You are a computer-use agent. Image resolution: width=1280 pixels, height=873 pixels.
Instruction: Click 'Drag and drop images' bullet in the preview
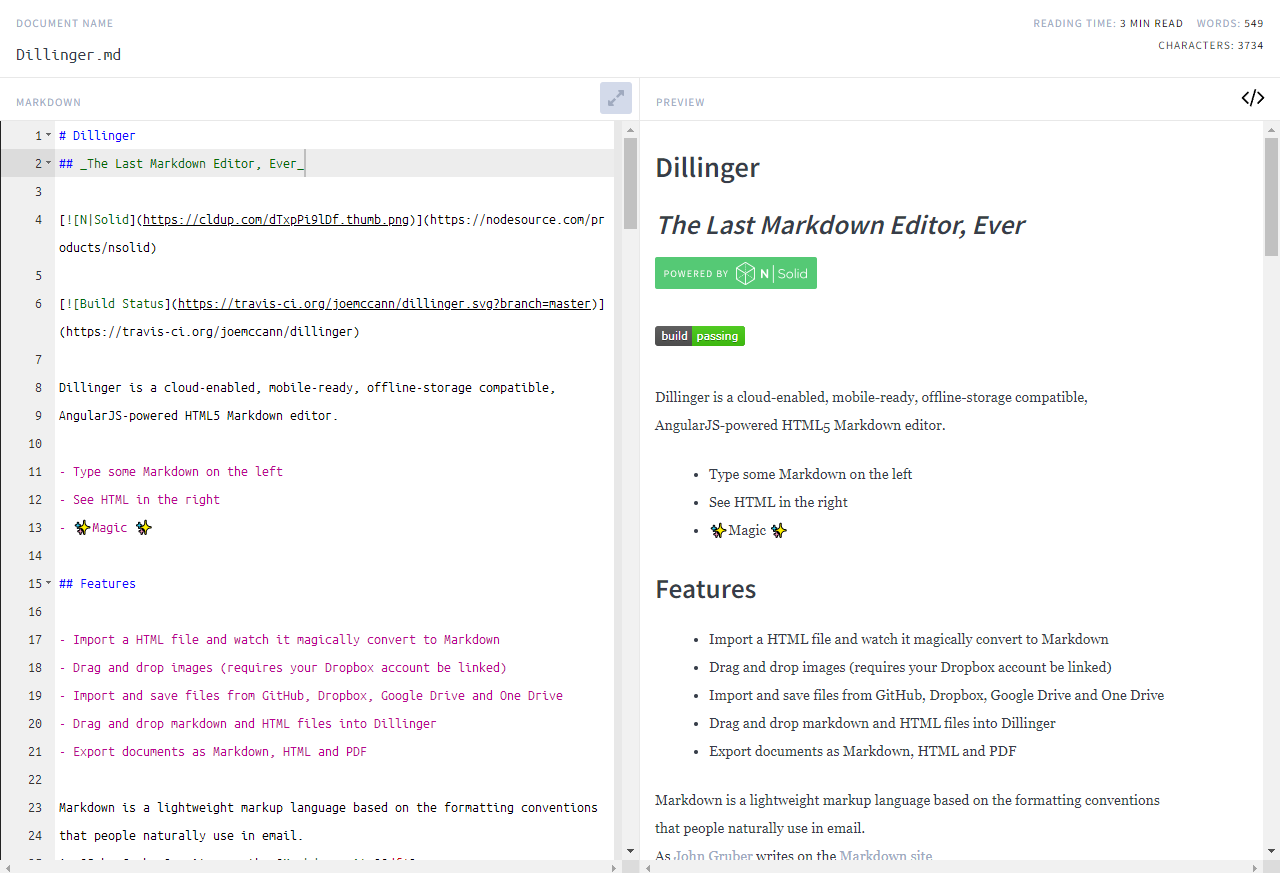910,667
